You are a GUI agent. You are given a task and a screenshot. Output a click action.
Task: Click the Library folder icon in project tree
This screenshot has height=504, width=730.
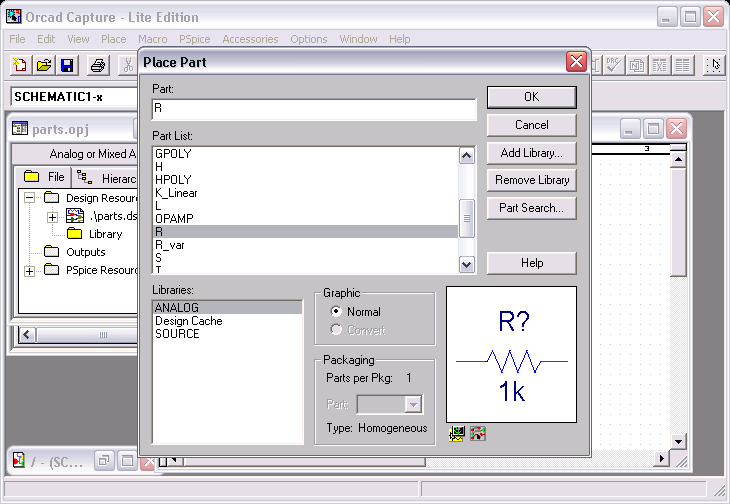coord(74,234)
